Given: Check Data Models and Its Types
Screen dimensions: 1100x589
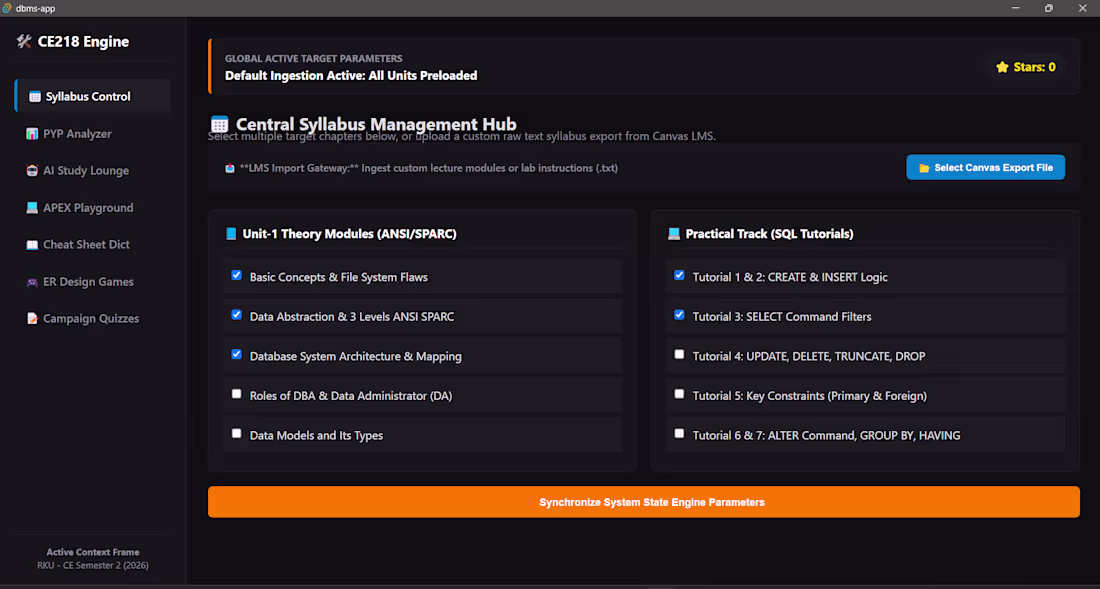Looking at the screenshot, I should pyautogui.click(x=236, y=433).
